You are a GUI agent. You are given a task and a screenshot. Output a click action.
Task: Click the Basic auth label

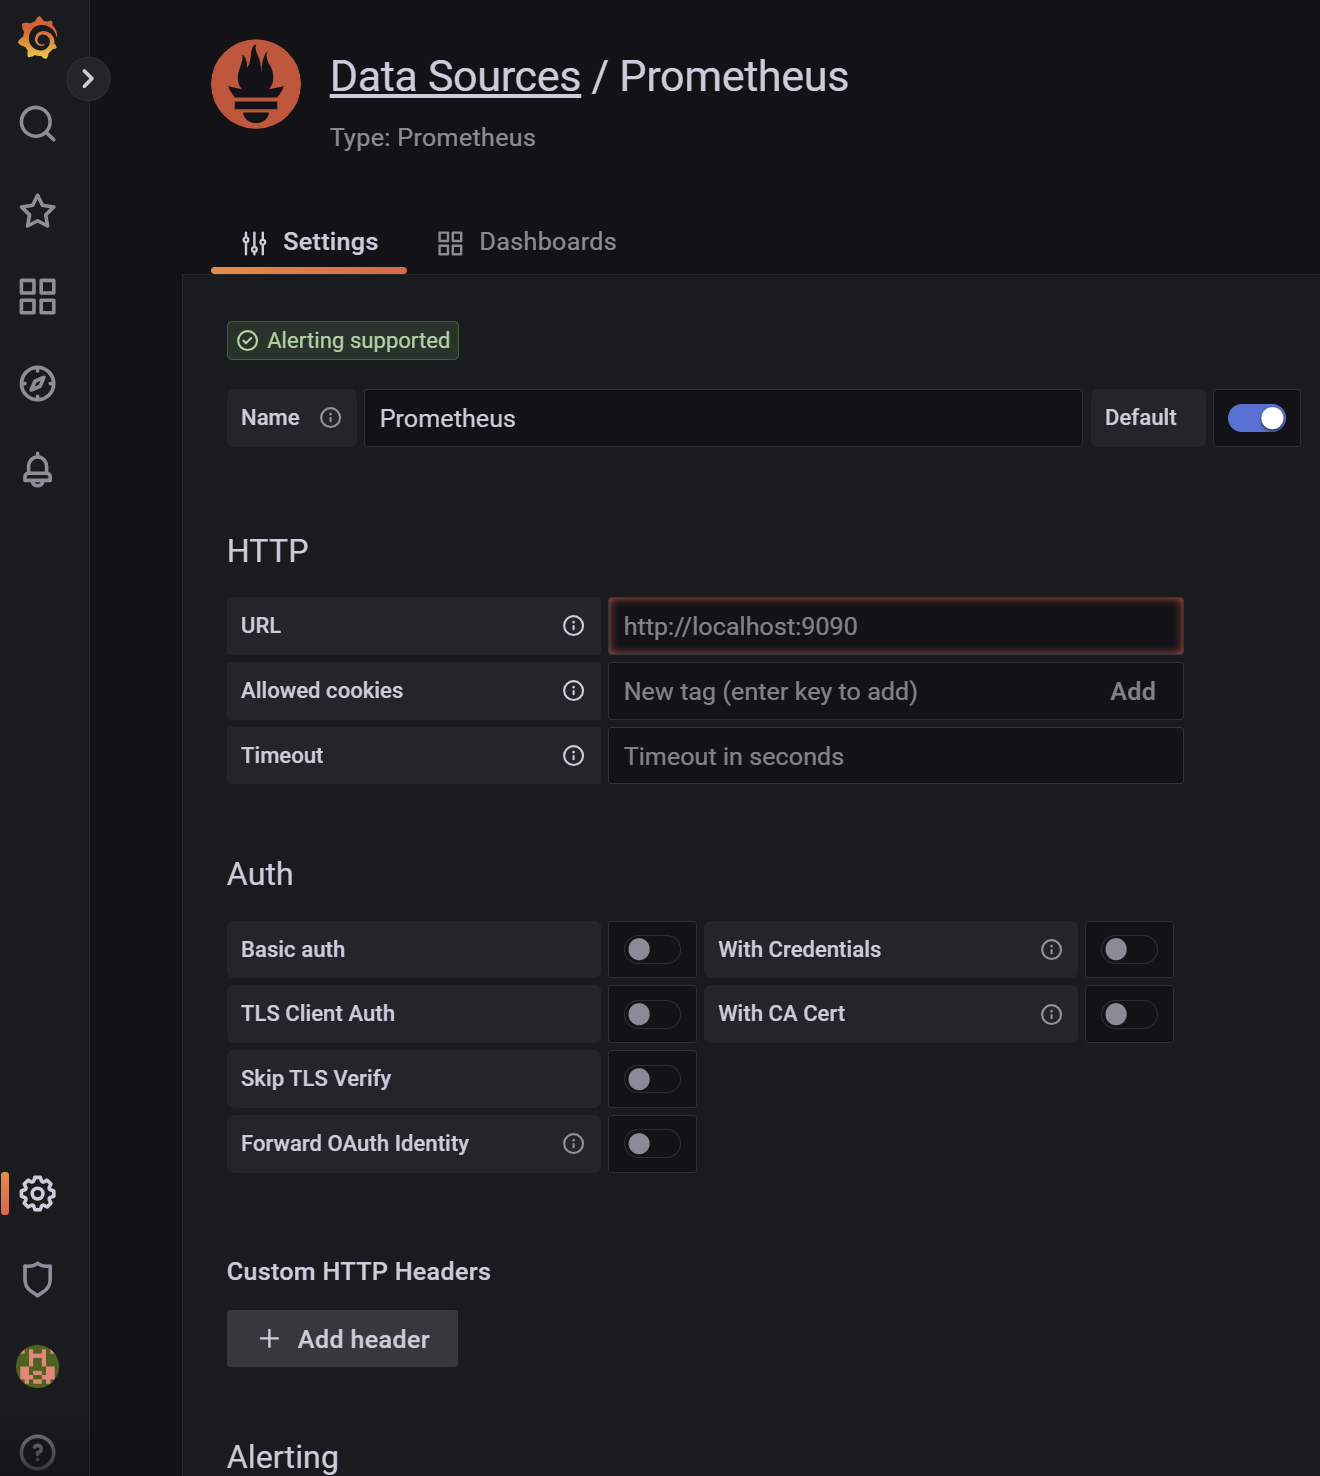pos(293,950)
